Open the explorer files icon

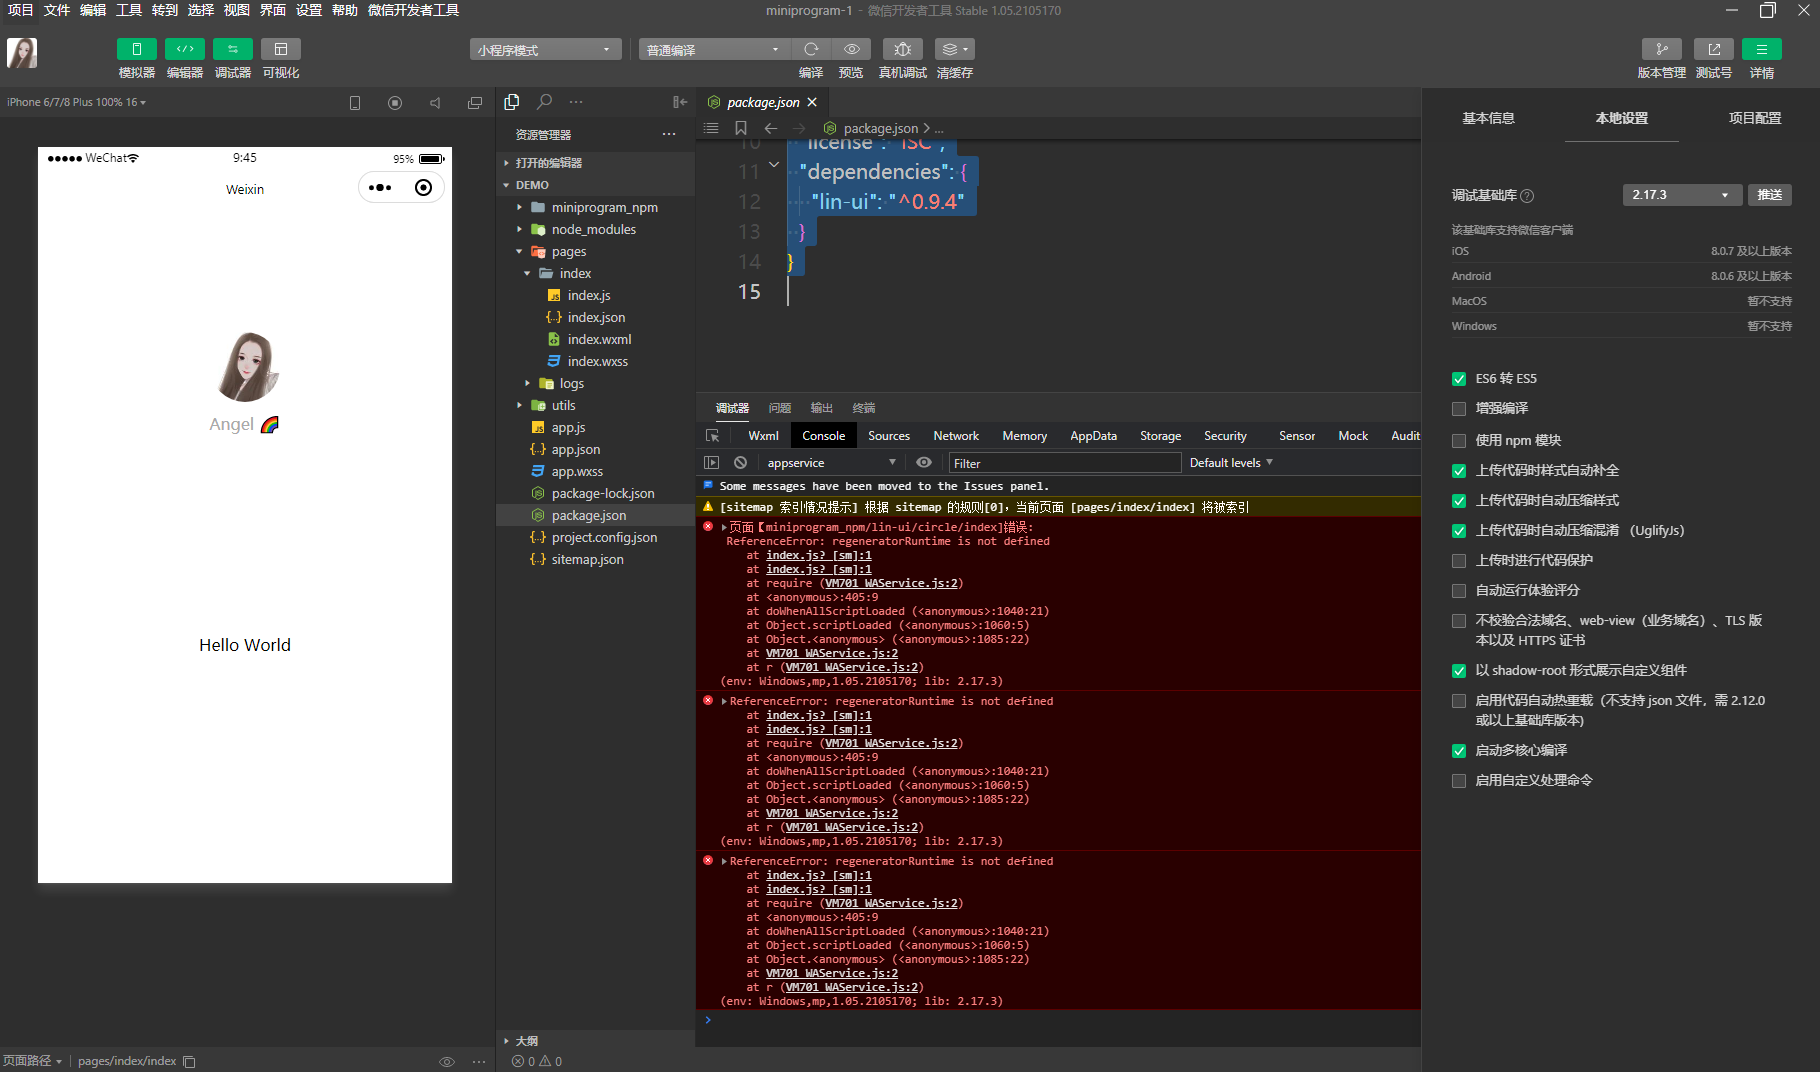click(x=512, y=102)
